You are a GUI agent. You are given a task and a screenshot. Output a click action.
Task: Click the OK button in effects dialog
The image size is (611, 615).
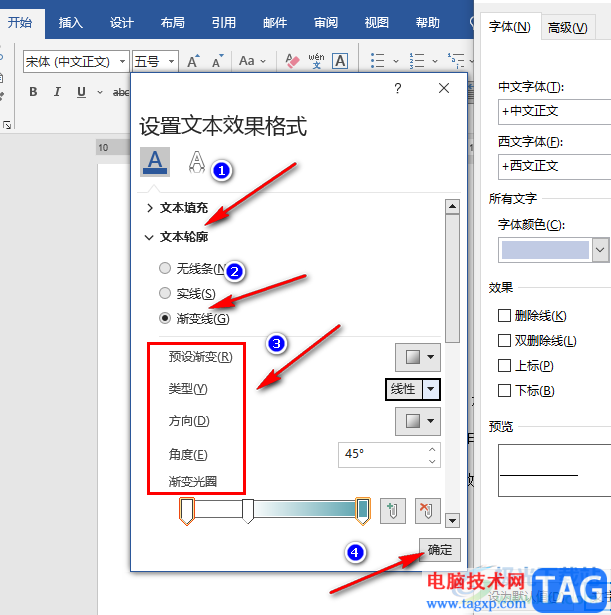pos(440,550)
